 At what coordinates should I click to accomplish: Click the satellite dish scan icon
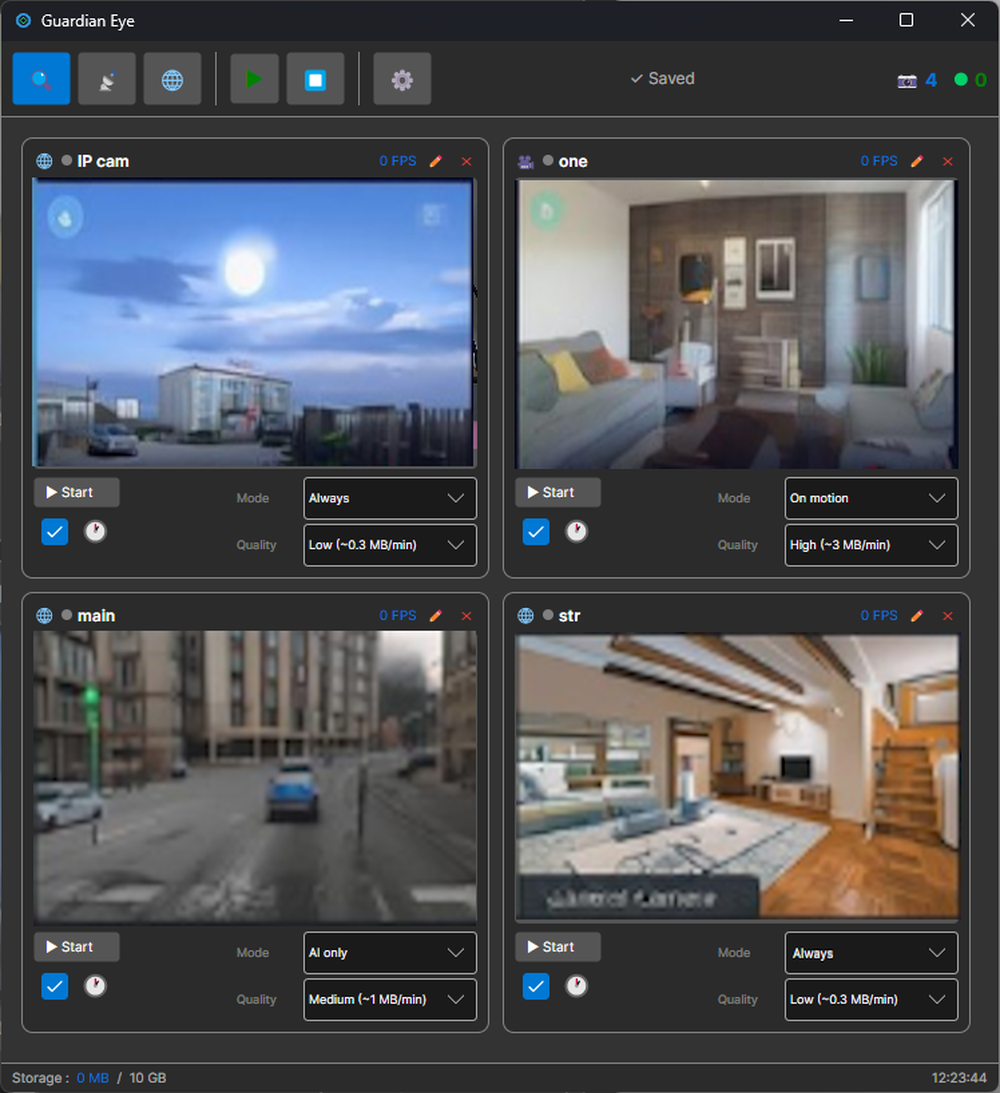point(106,79)
